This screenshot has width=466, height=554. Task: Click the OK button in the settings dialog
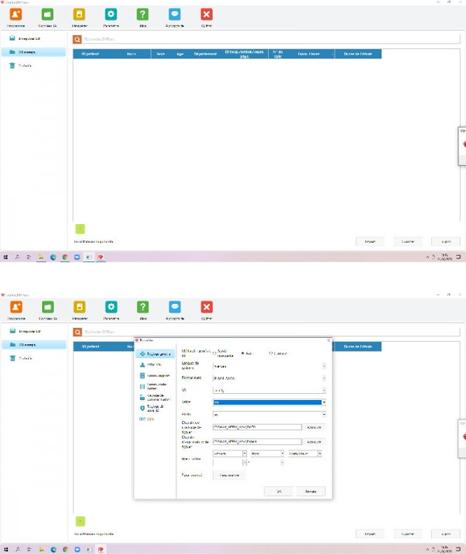(278, 491)
